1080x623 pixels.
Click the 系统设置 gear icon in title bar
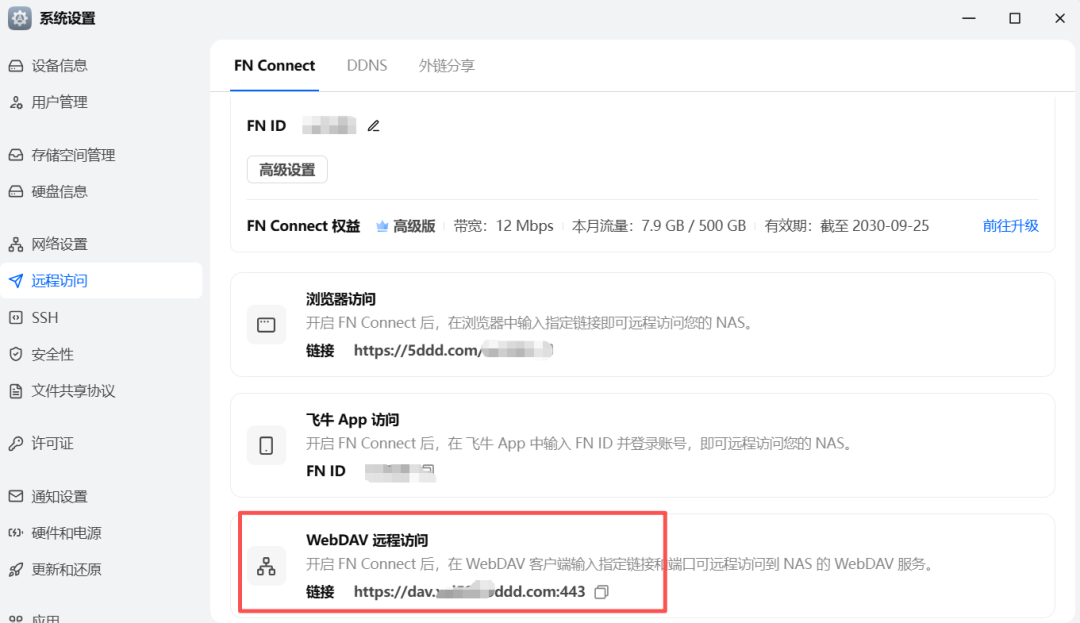click(x=18, y=18)
